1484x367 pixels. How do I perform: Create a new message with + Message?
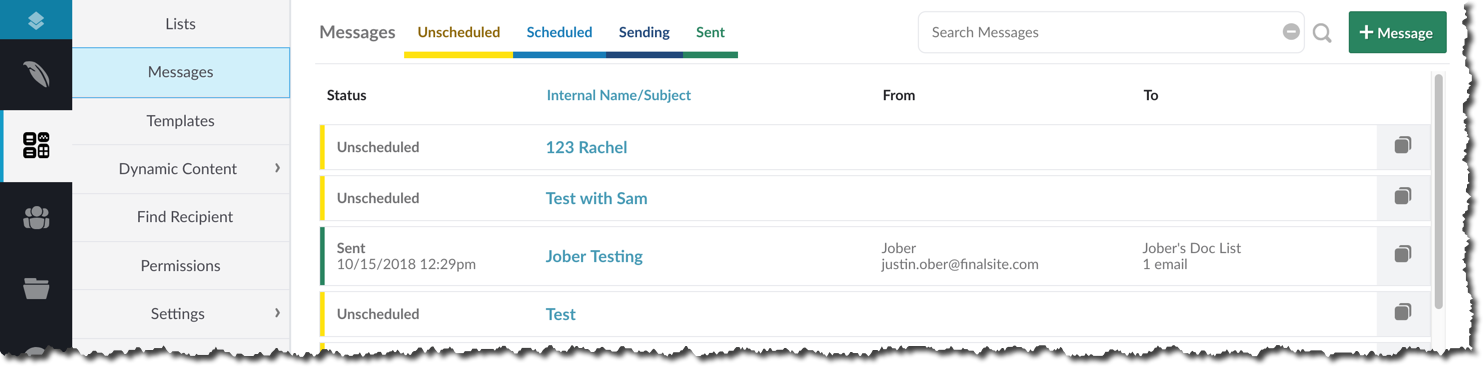(x=1397, y=32)
